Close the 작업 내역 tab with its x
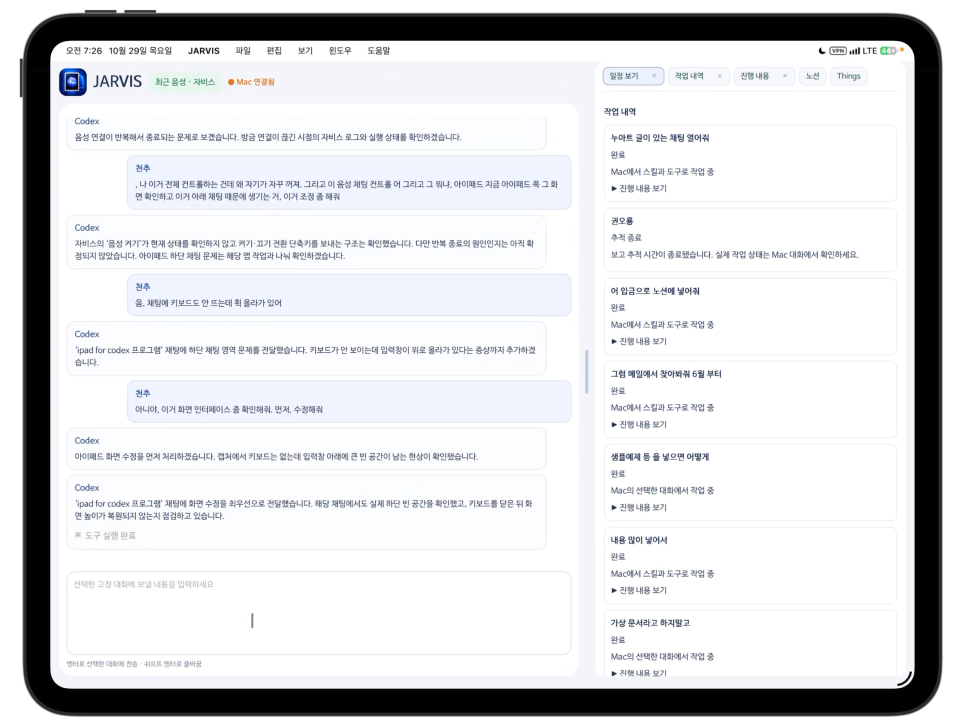 [719, 76]
